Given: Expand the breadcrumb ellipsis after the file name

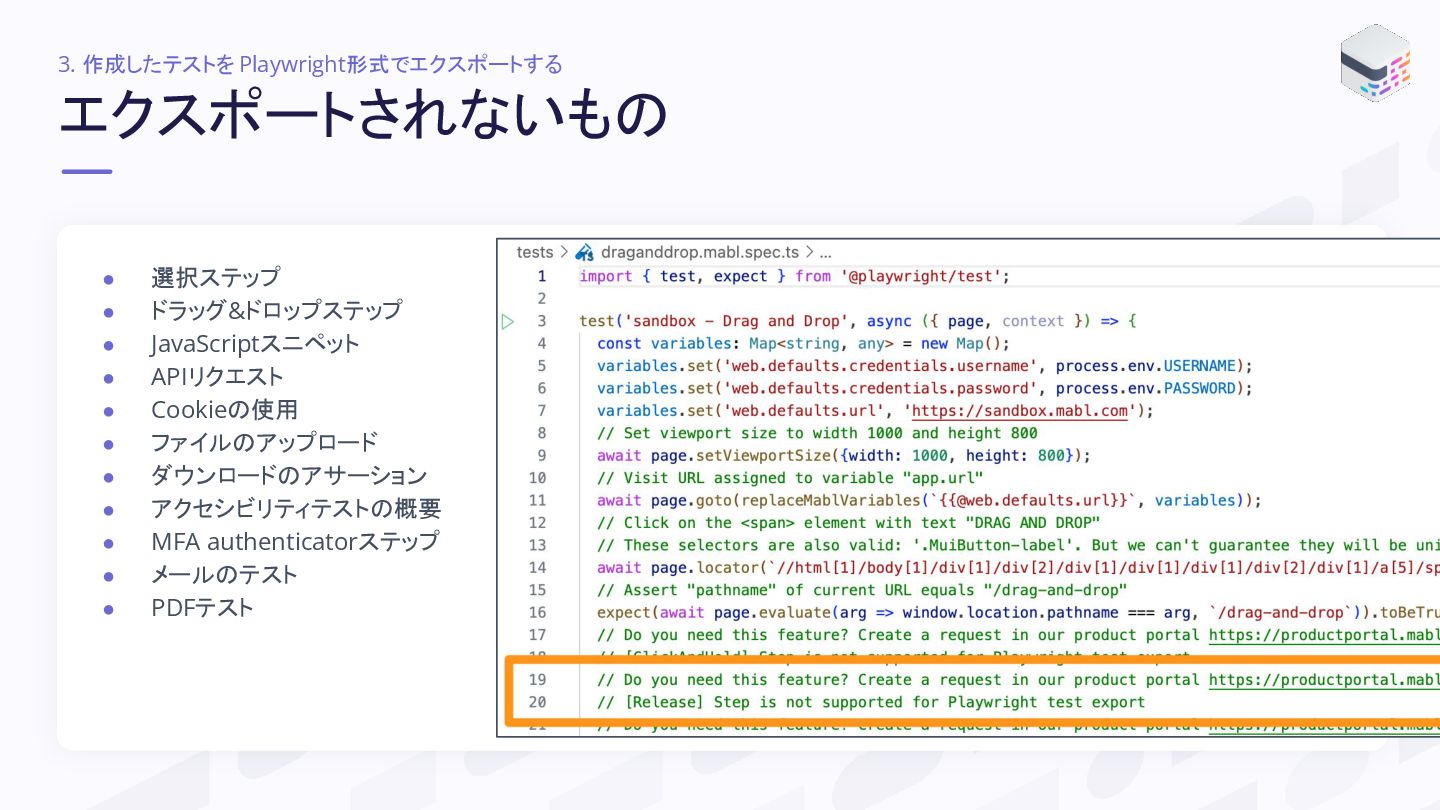Looking at the screenshot, I should tap(825, 252).
